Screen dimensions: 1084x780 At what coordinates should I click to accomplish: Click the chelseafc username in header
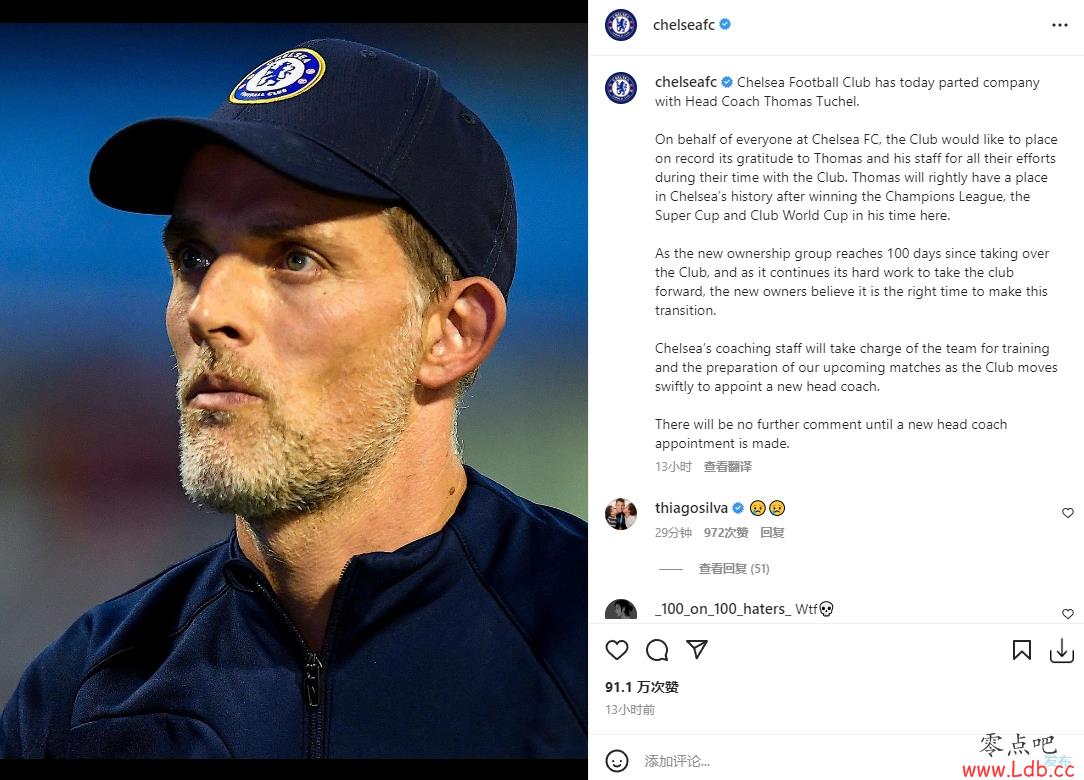(684, 25)
